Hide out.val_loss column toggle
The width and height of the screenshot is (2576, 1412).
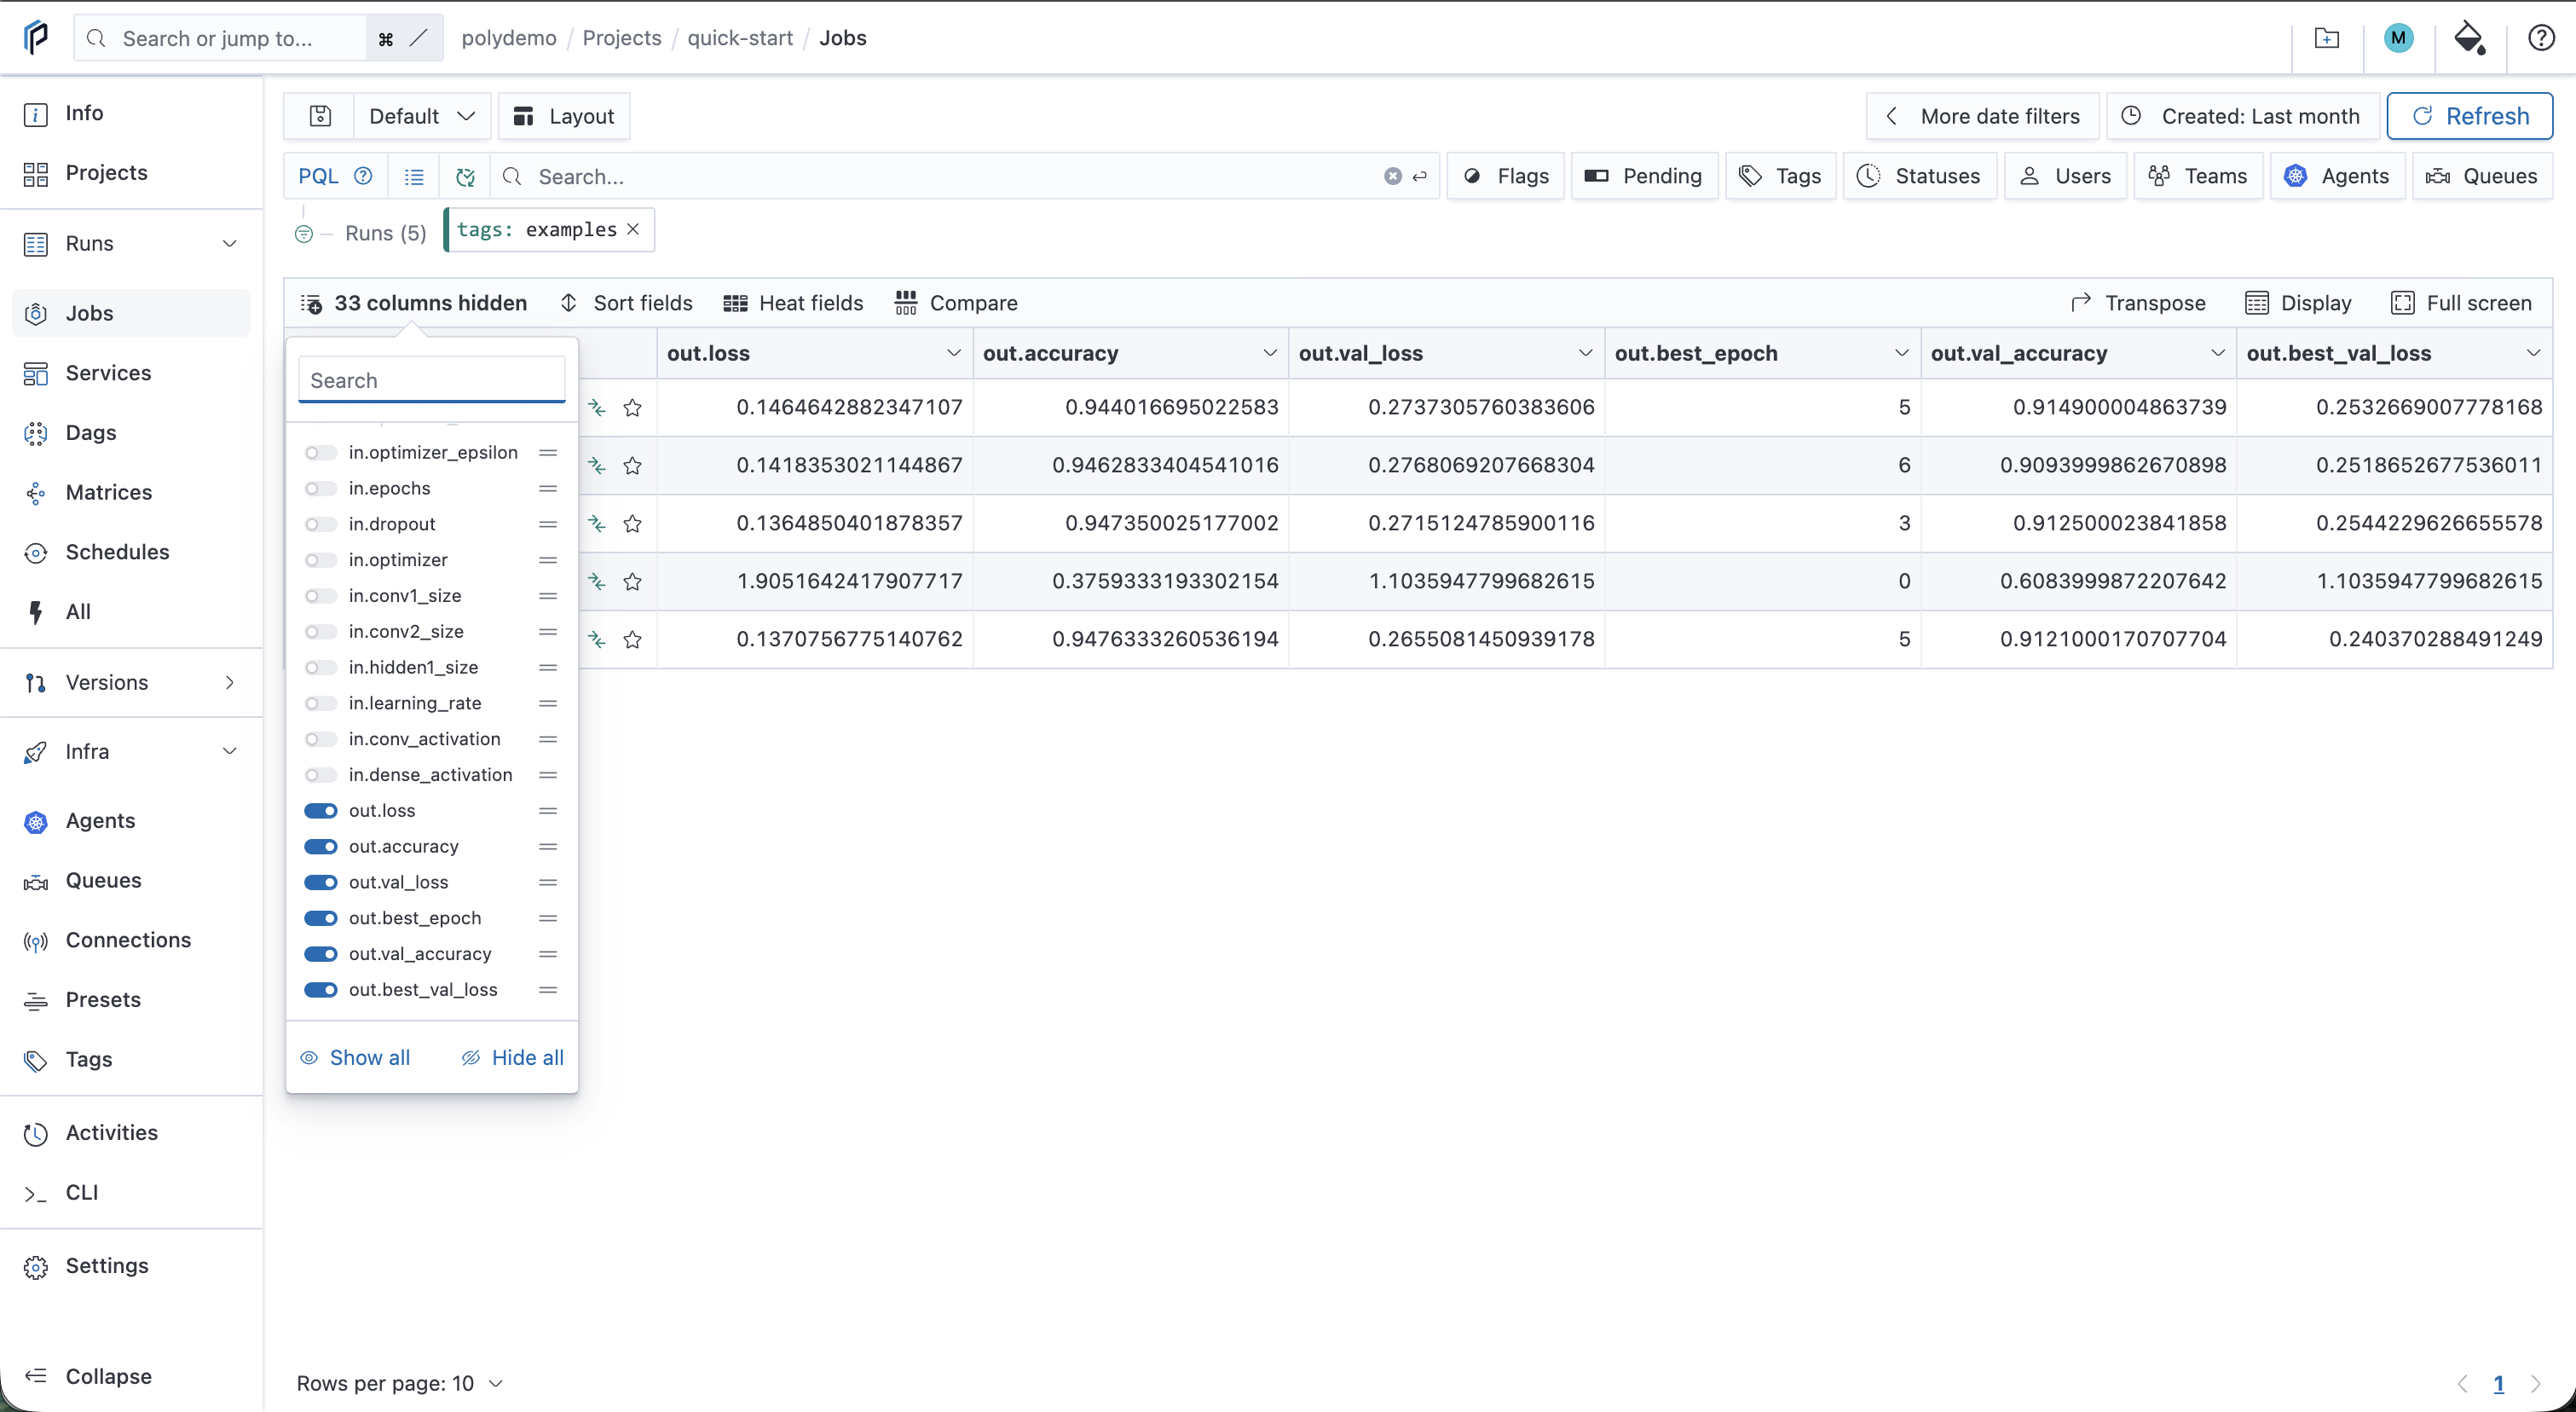(x=320, y=883)
